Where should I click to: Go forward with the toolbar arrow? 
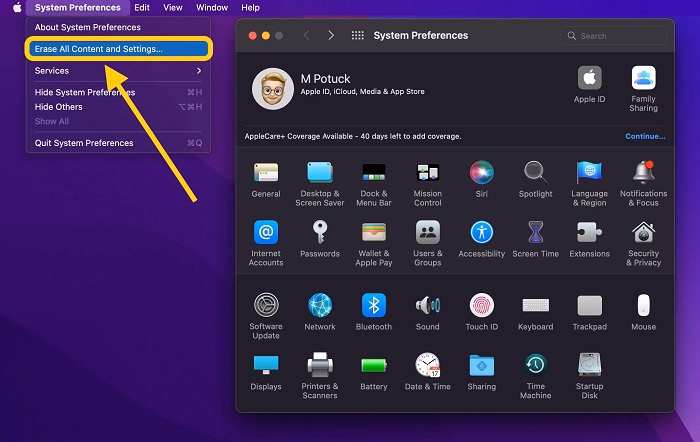coord(331,35)
